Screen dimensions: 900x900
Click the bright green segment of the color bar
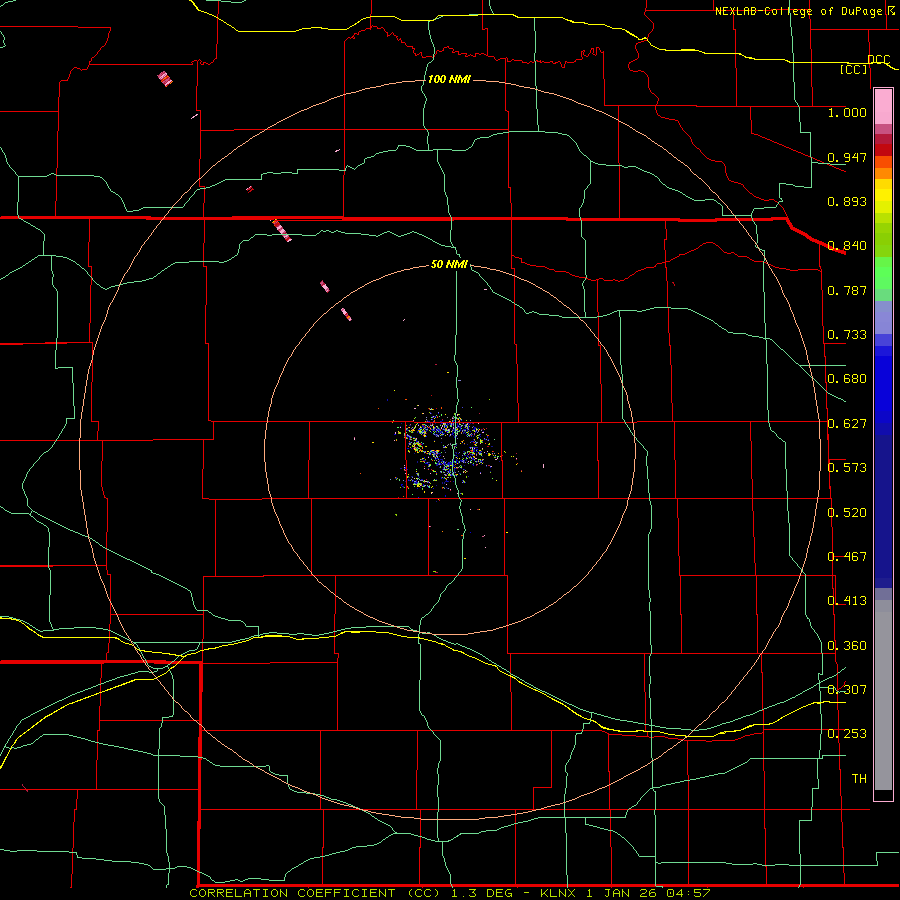tap(883, 273)
